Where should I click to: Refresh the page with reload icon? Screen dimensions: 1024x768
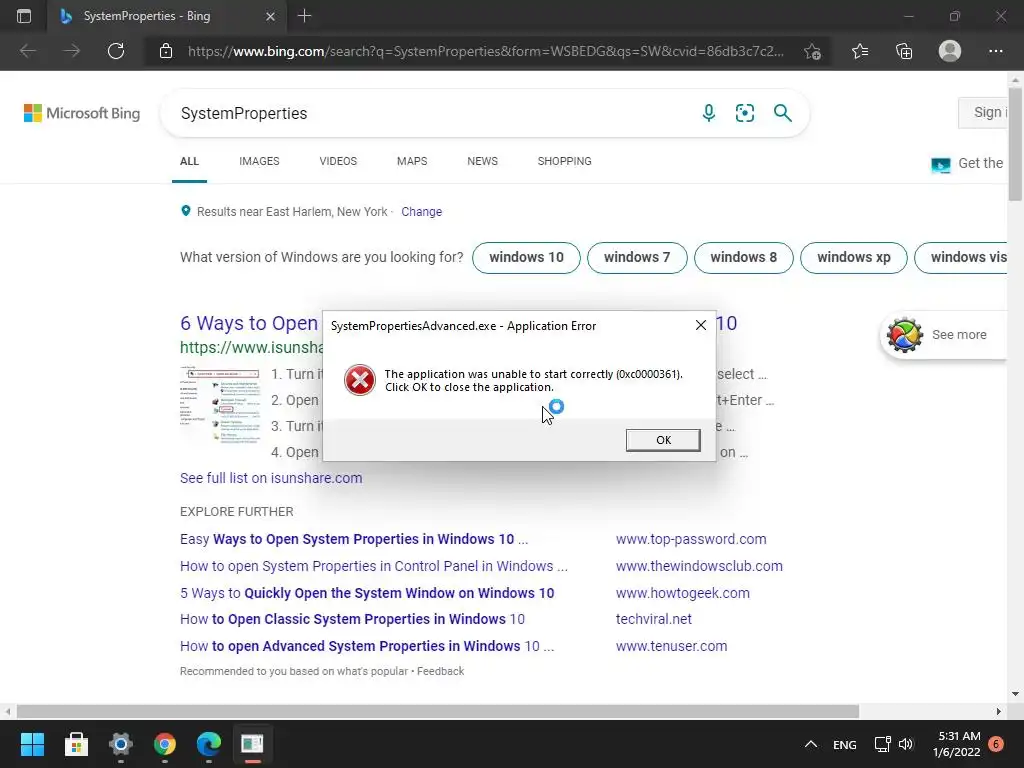[x=116, y=51]
